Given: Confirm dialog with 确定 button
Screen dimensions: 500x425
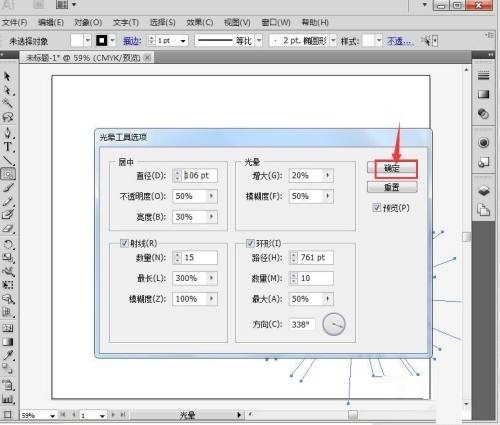Looking at the screenshot, I should (x=392, y=168).
